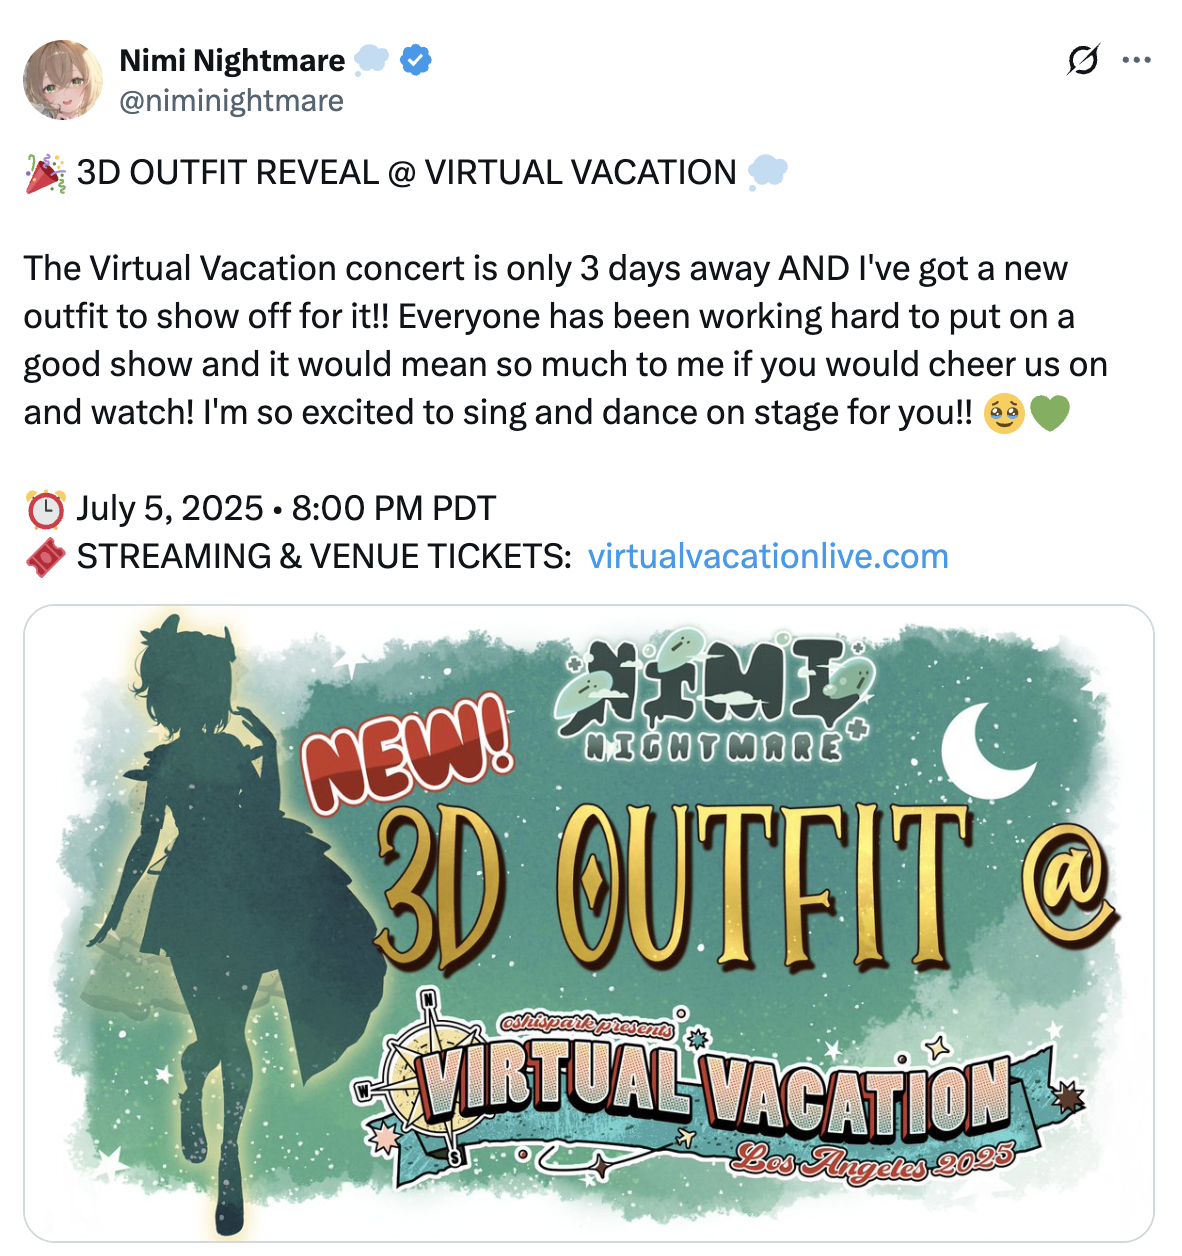Click the teary smiling face emoji
The image size is (1182, 1256).
coord(1004,413)
